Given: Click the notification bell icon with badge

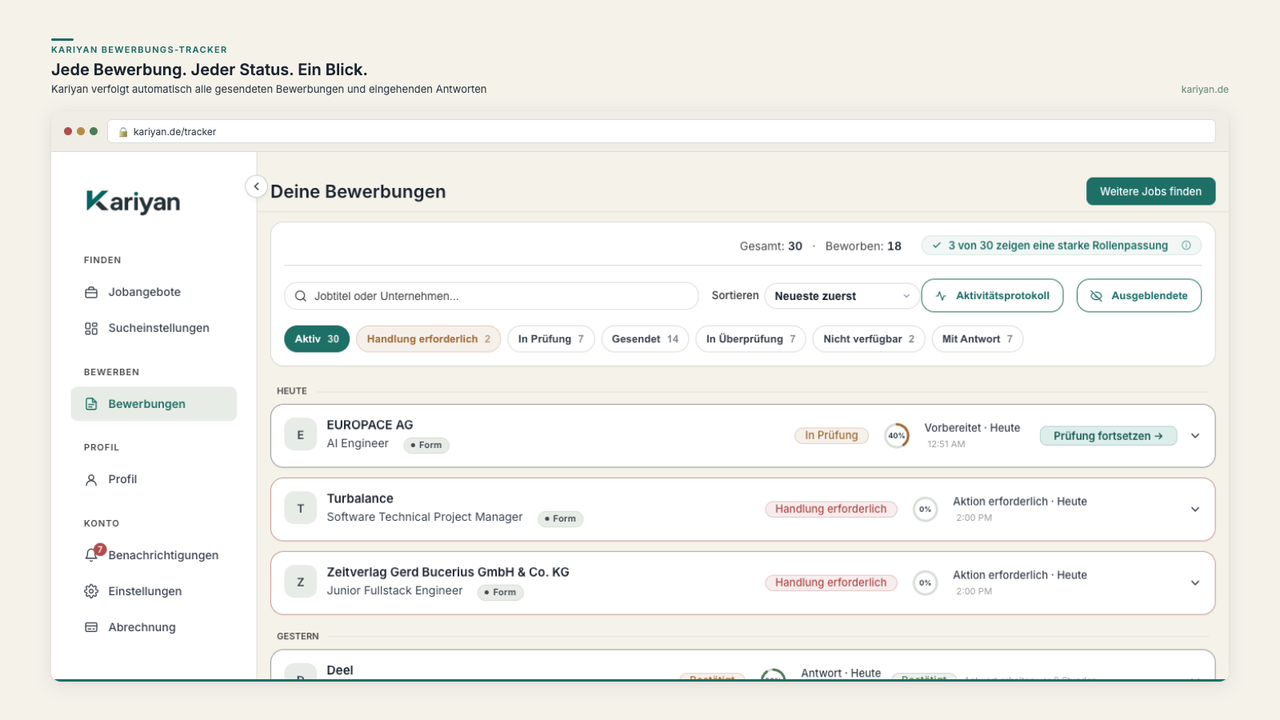Looking at the screenshot, I should [x=93, y=554].
